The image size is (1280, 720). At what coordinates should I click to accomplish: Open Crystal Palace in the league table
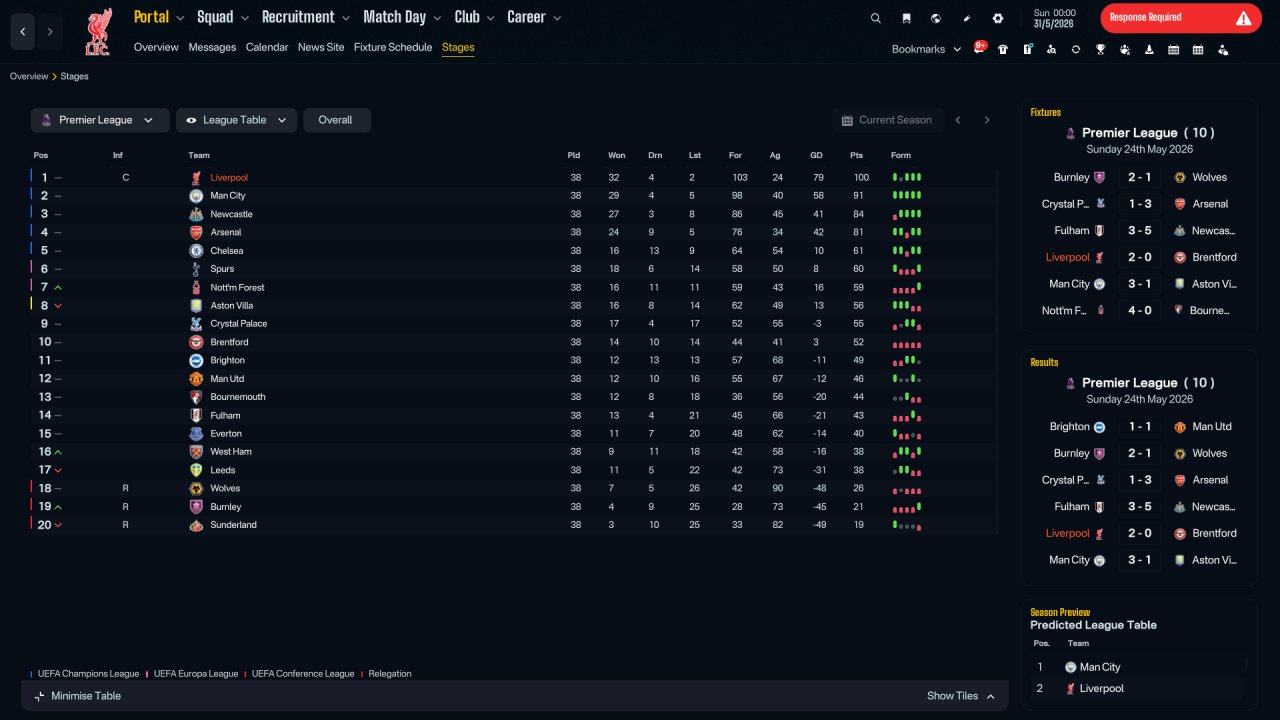tap(239, 324)
